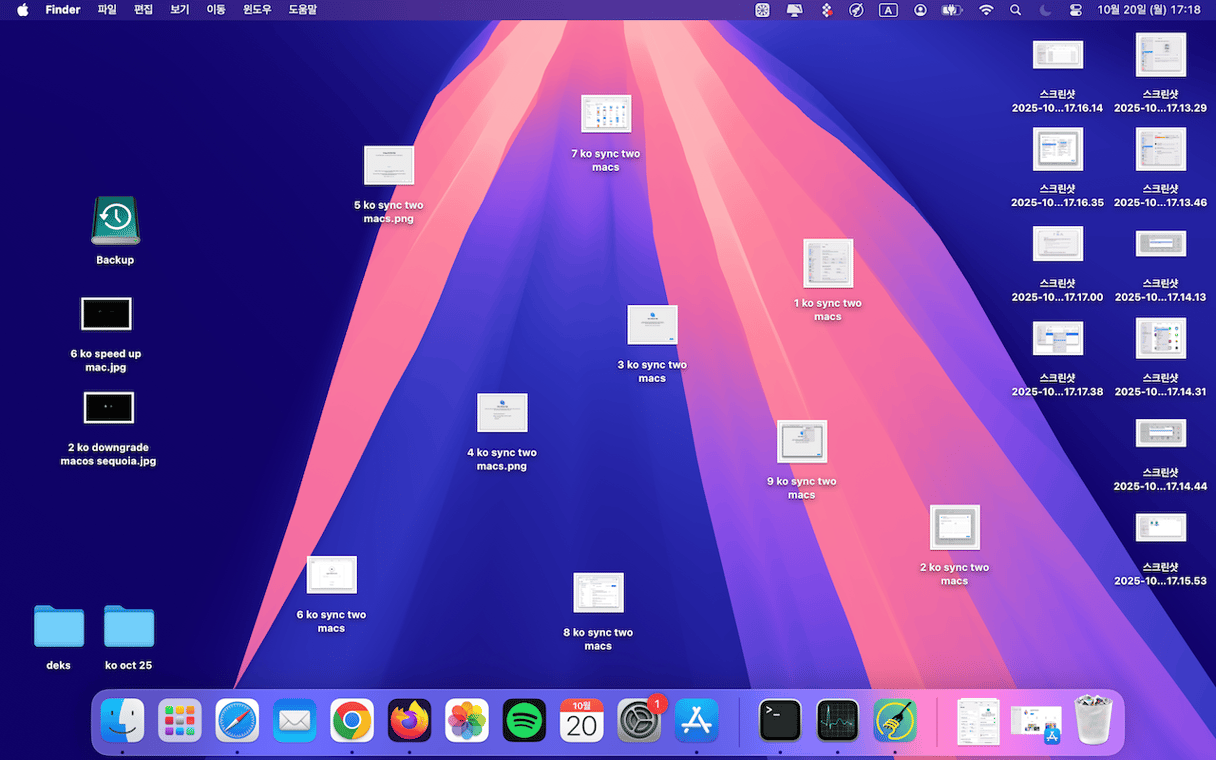Switch input source in menu bar
The height and width of the screenshot is (760, 1216).
click(x=888, y=10)
